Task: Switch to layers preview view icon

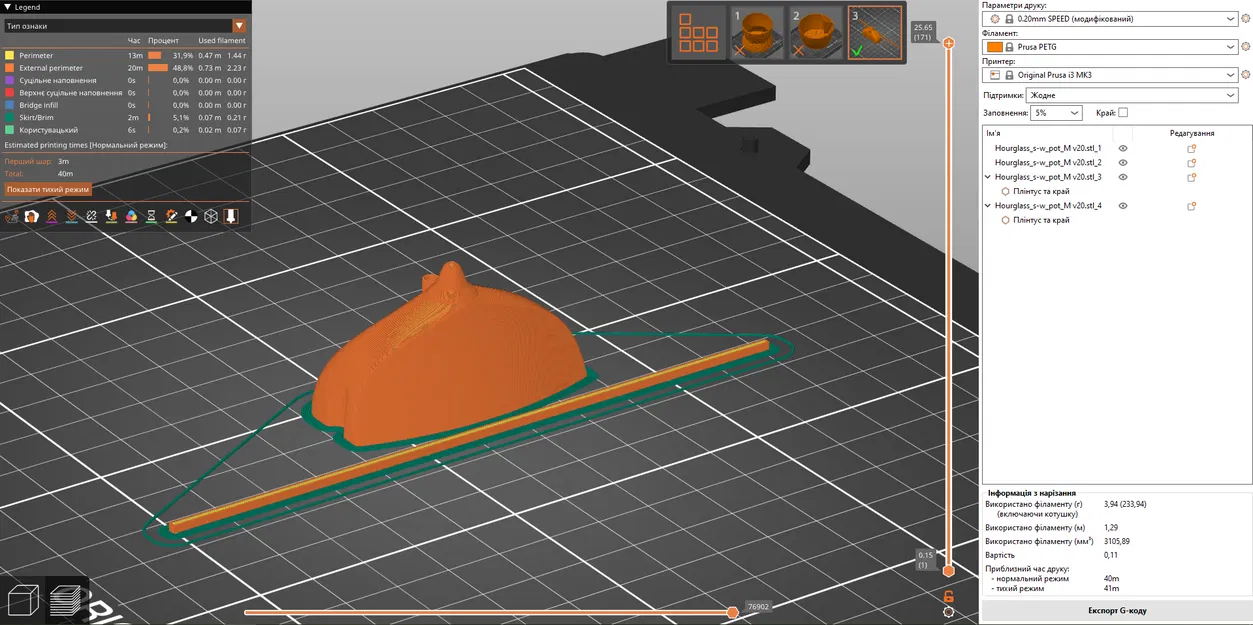Action: coord(67,600)
